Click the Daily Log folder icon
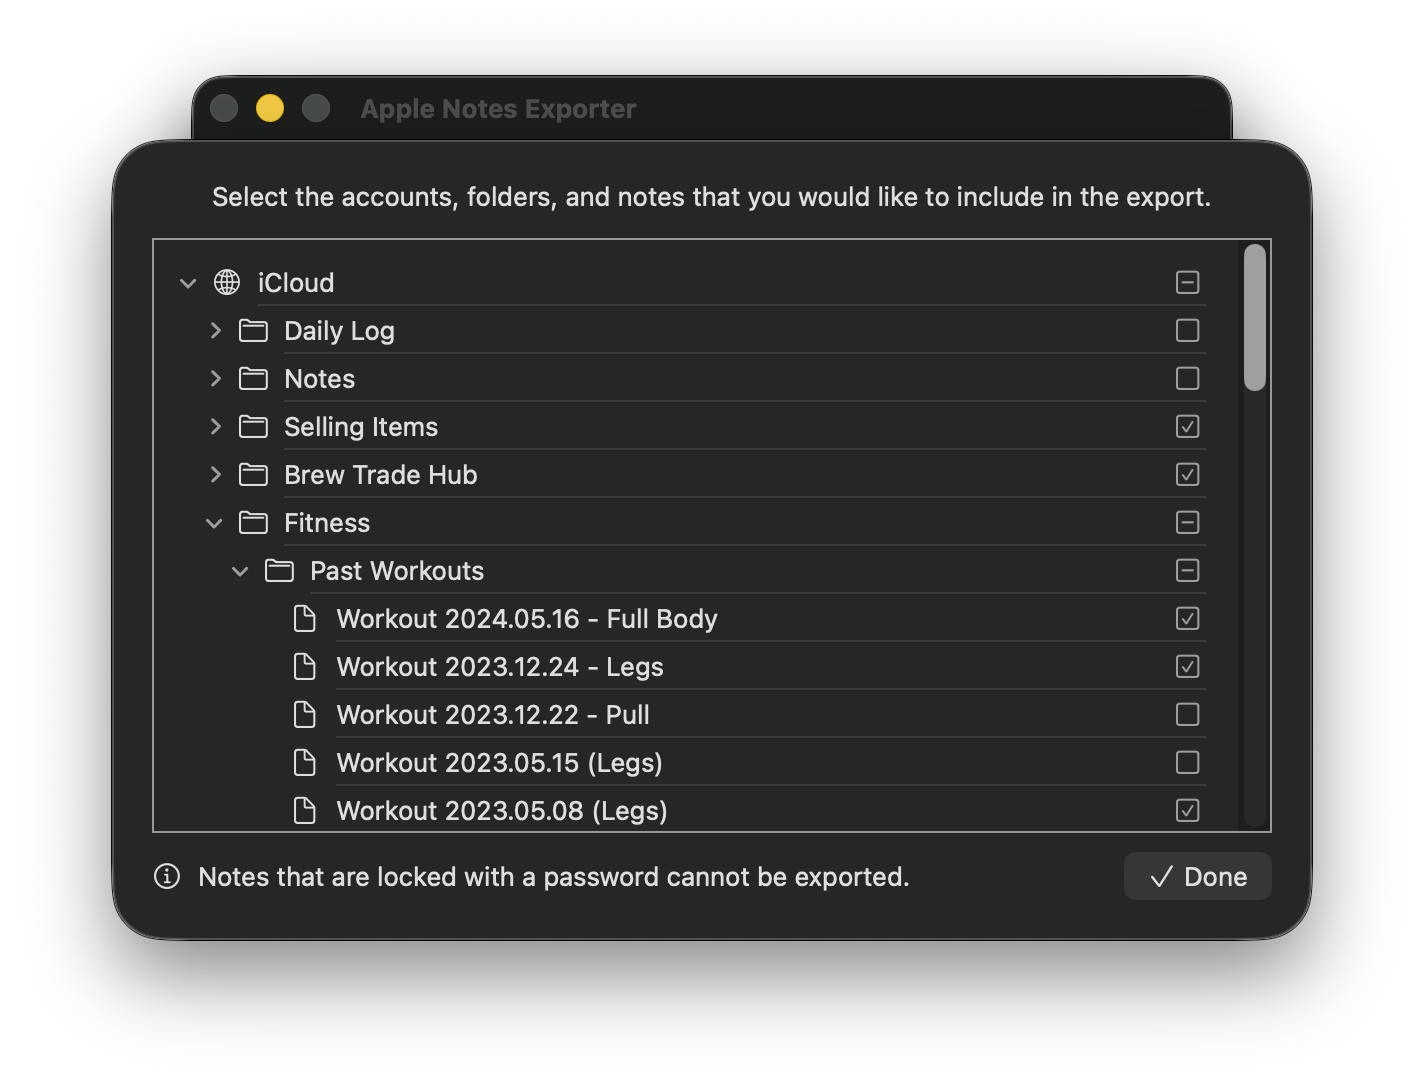Image resolution: width=1424 pixels, height=1088 pixels. pyautogui.click(x=253, y=331)
